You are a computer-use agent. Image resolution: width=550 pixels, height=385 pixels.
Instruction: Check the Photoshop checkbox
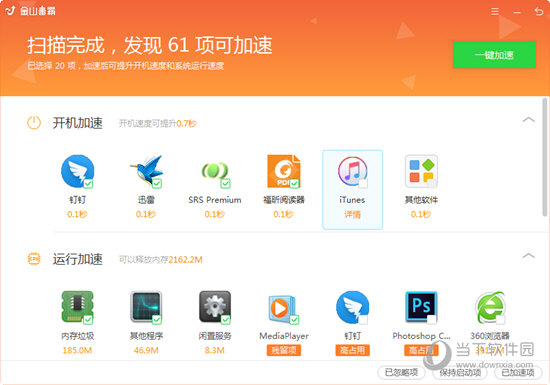[x=432, y=319]
